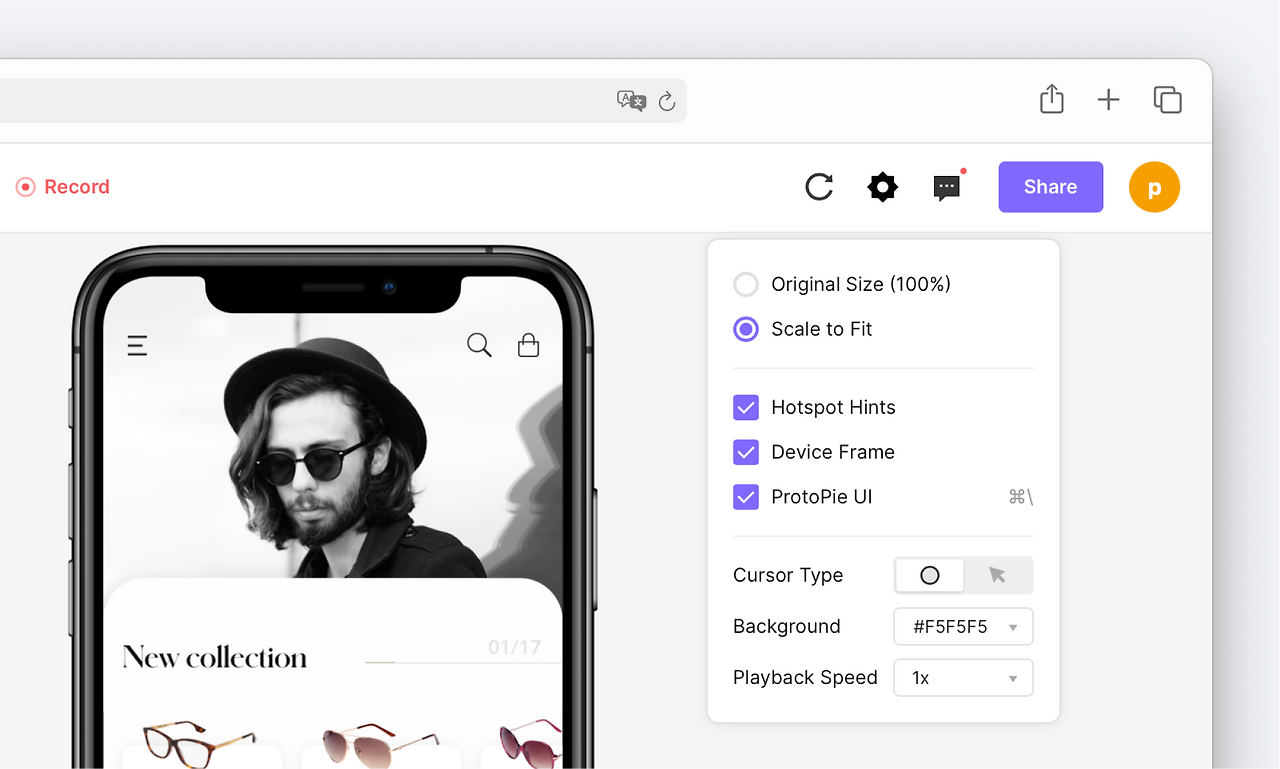Image resolution: width=1280 pixels, height=769 pixels.
Task: Select the Scale to Fit option
Action: pyautogui.click(x=746, y=329)
